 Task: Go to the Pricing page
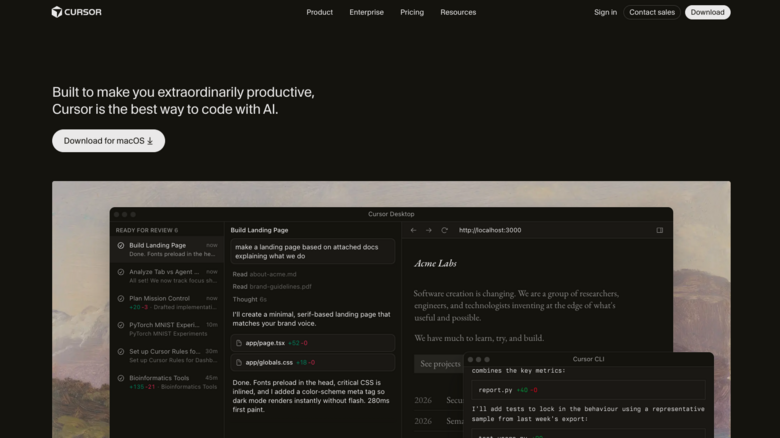pyautogui.click(x=412, y=12)
